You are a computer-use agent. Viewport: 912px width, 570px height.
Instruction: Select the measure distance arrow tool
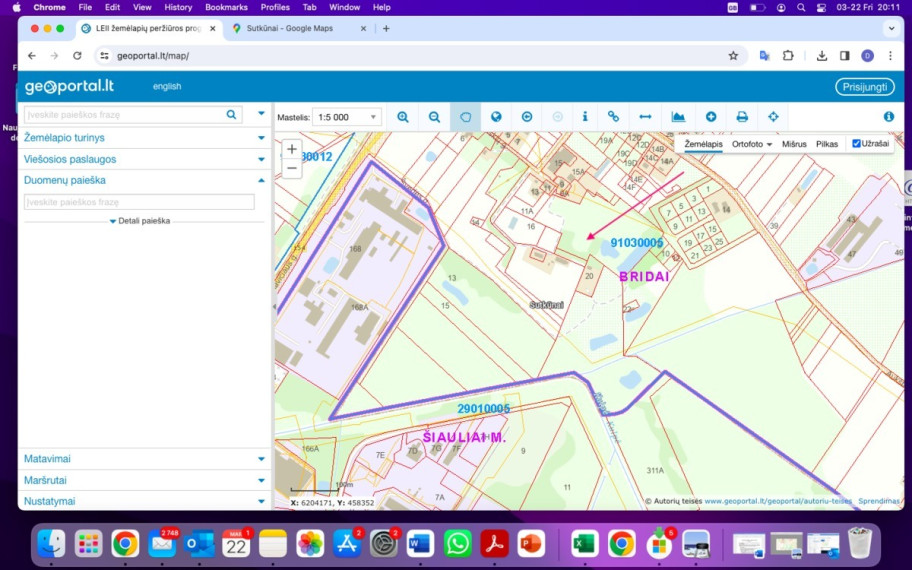[645, 117]
